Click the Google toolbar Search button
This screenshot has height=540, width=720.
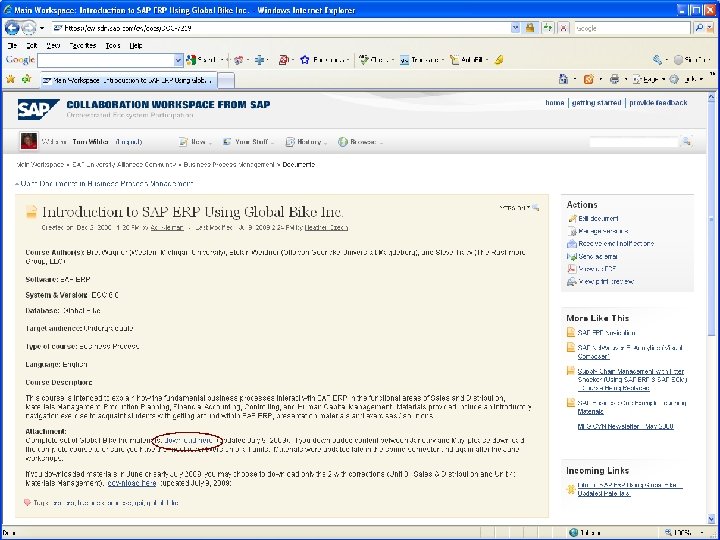point(202,60)
